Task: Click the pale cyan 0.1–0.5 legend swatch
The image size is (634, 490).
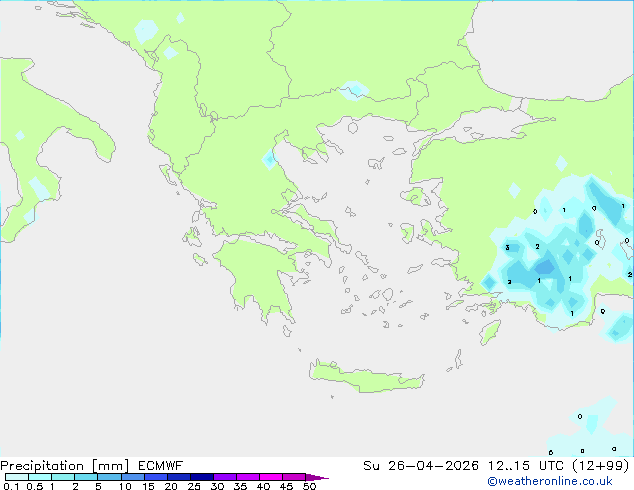Action: click(x=17, y=477)
